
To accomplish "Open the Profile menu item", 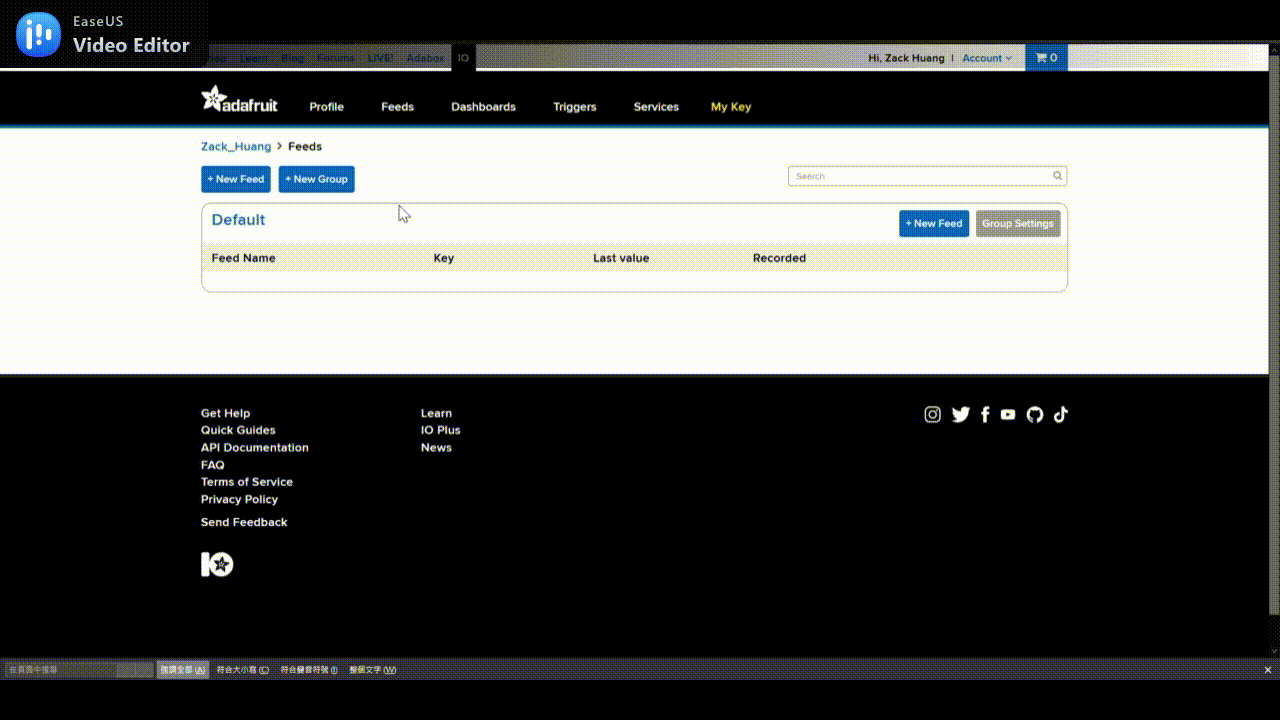I will pyautogui.click(x=326, y=107).
